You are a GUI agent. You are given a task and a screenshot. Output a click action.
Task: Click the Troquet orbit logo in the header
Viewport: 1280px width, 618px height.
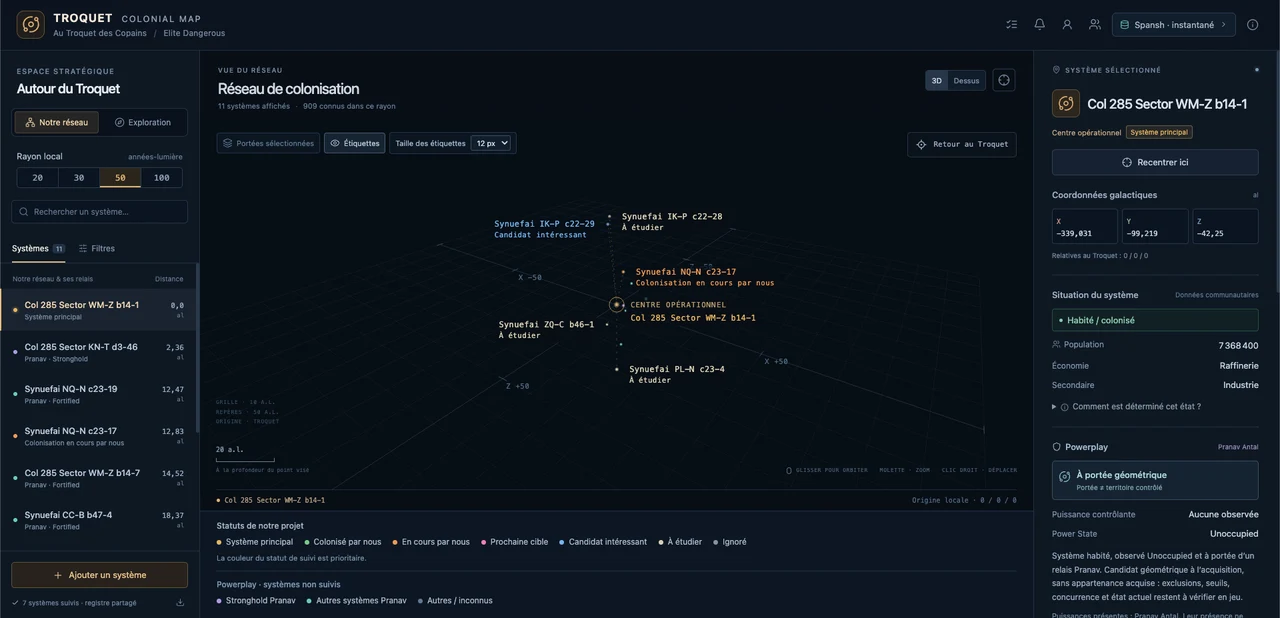click(x=31, y=25)
